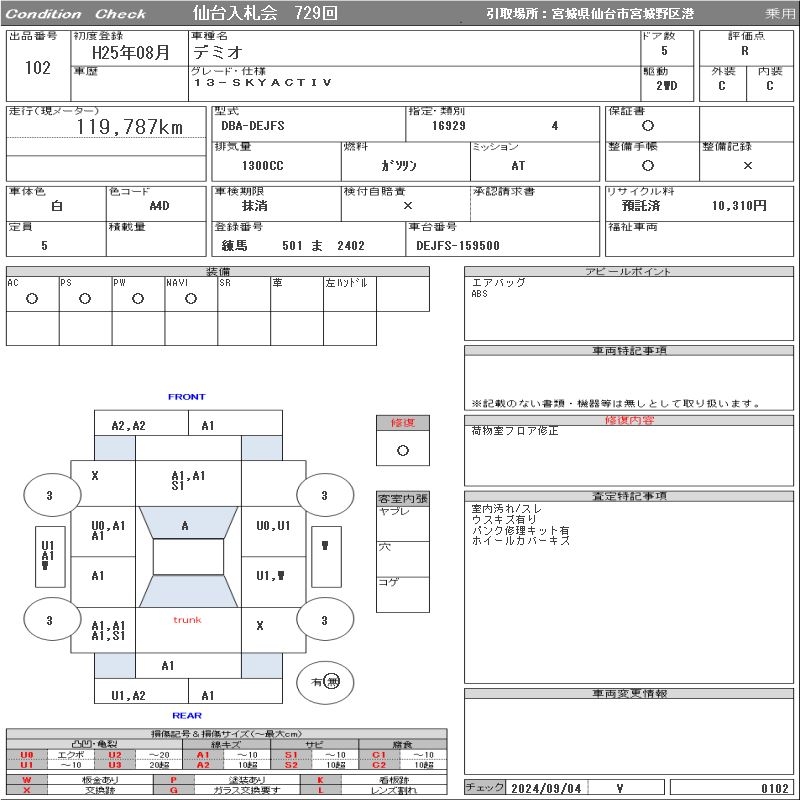Click the ミッション AT field
This screenshot has height=800, width=800.
click(x=517, y=166)
